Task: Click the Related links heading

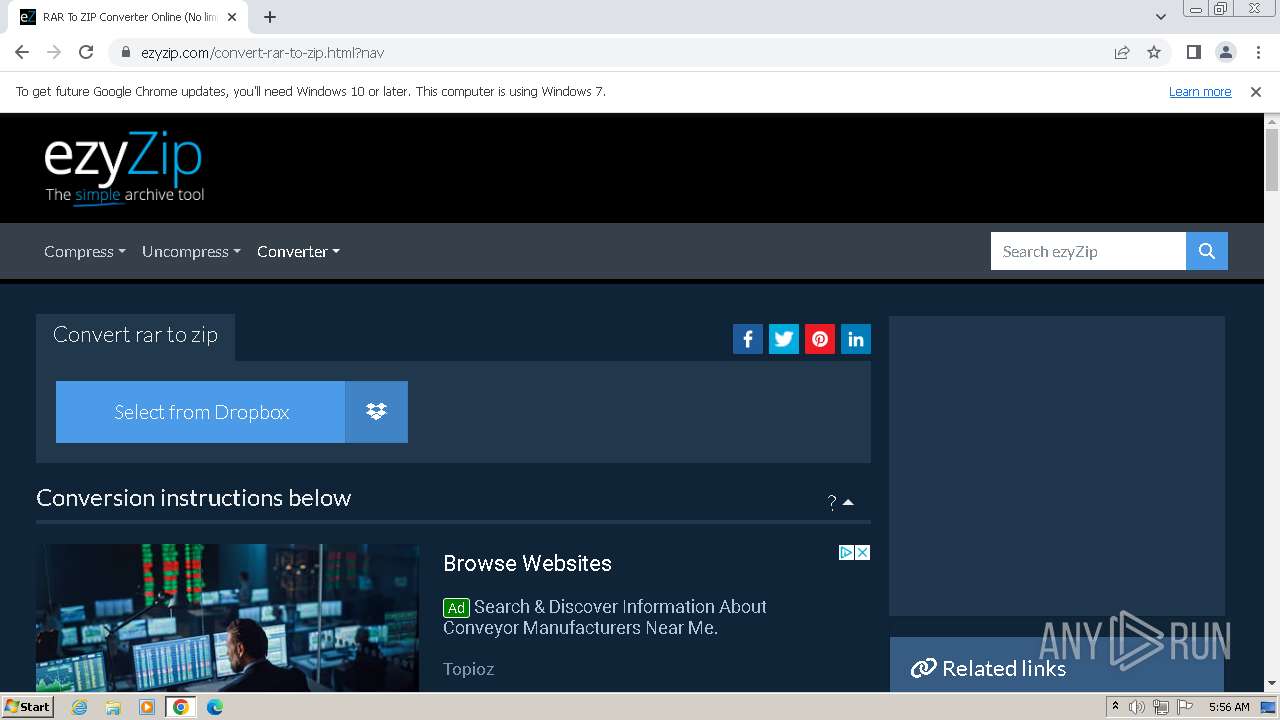Action: [1004, 668]
